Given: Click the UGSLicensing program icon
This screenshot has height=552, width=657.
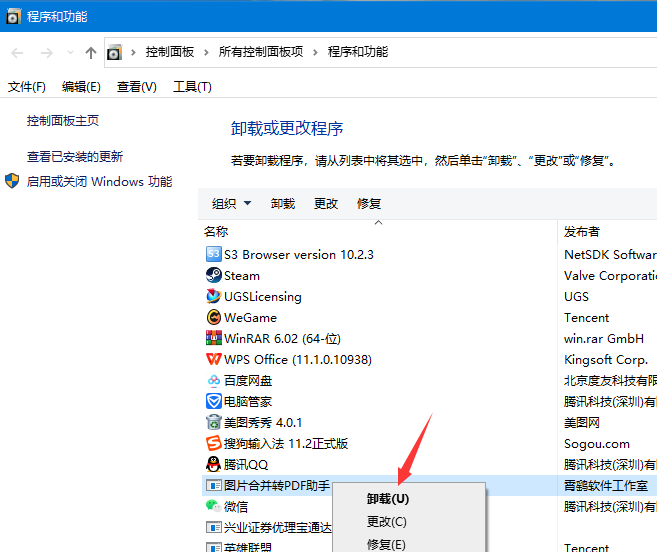Looking at the screenshot, I should coord(214,296).
